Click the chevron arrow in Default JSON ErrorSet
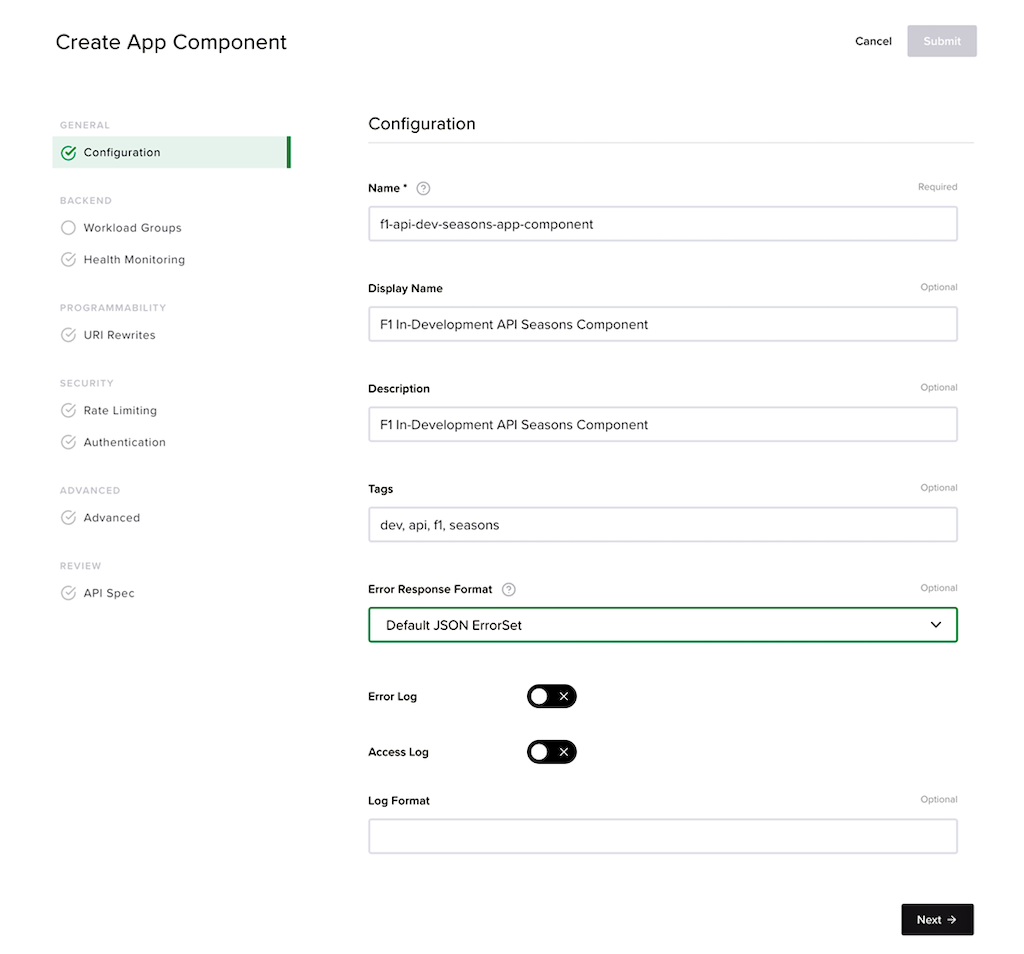The image size is (1024, 954). pos(936,625)
